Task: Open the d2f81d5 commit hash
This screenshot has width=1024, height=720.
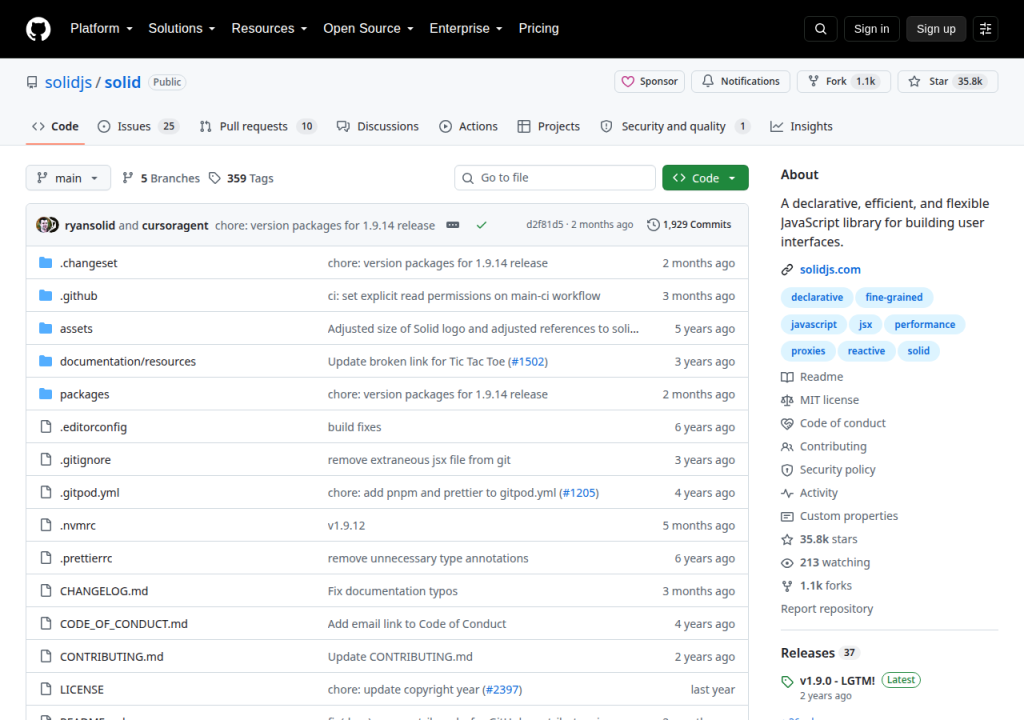Action: pos(545,225)
